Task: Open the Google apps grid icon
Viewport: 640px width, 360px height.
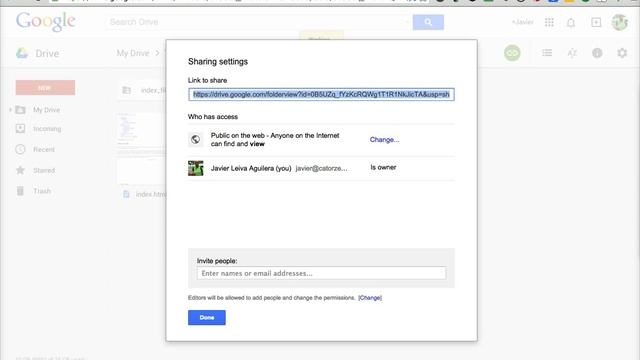Action: tap(549, 22)
